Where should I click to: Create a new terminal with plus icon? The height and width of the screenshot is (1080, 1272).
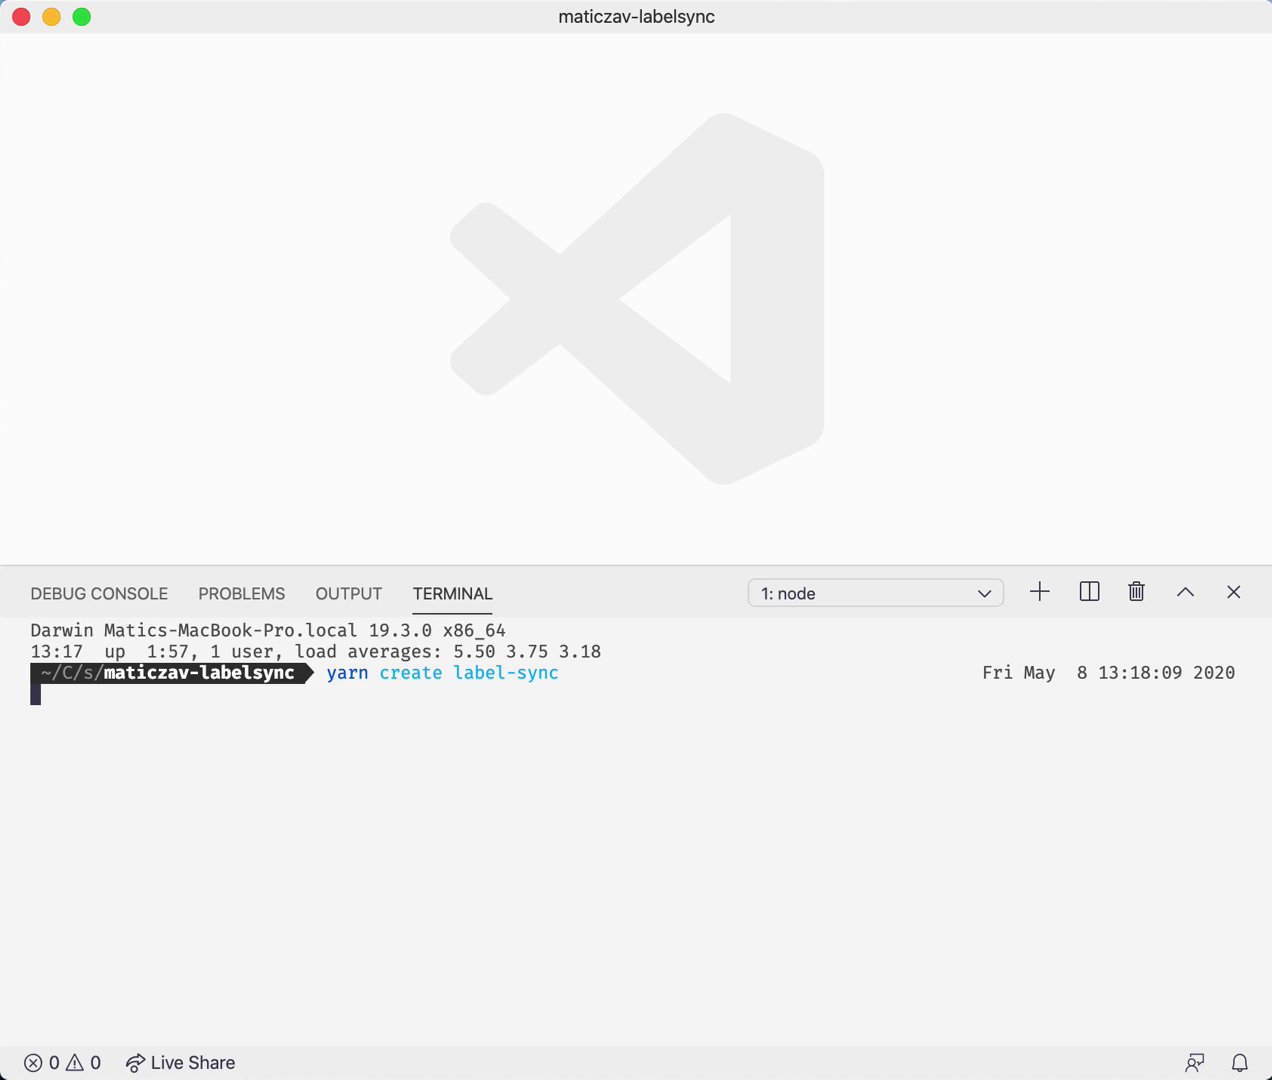pos(1040,592)
